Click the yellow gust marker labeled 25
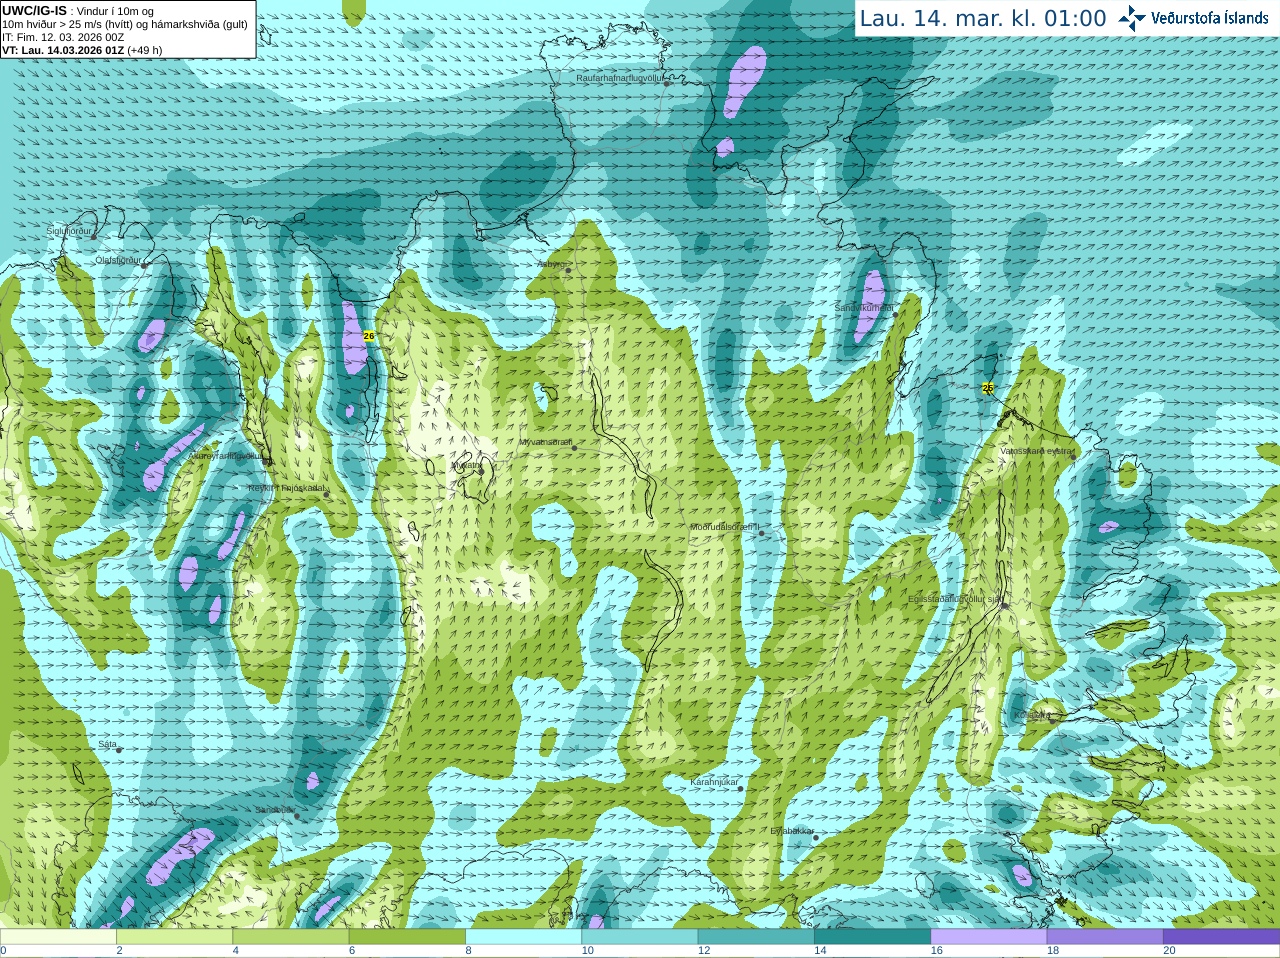Viewport: 1280px width, 958px height. pyautogui.click(x=988, y=387)
